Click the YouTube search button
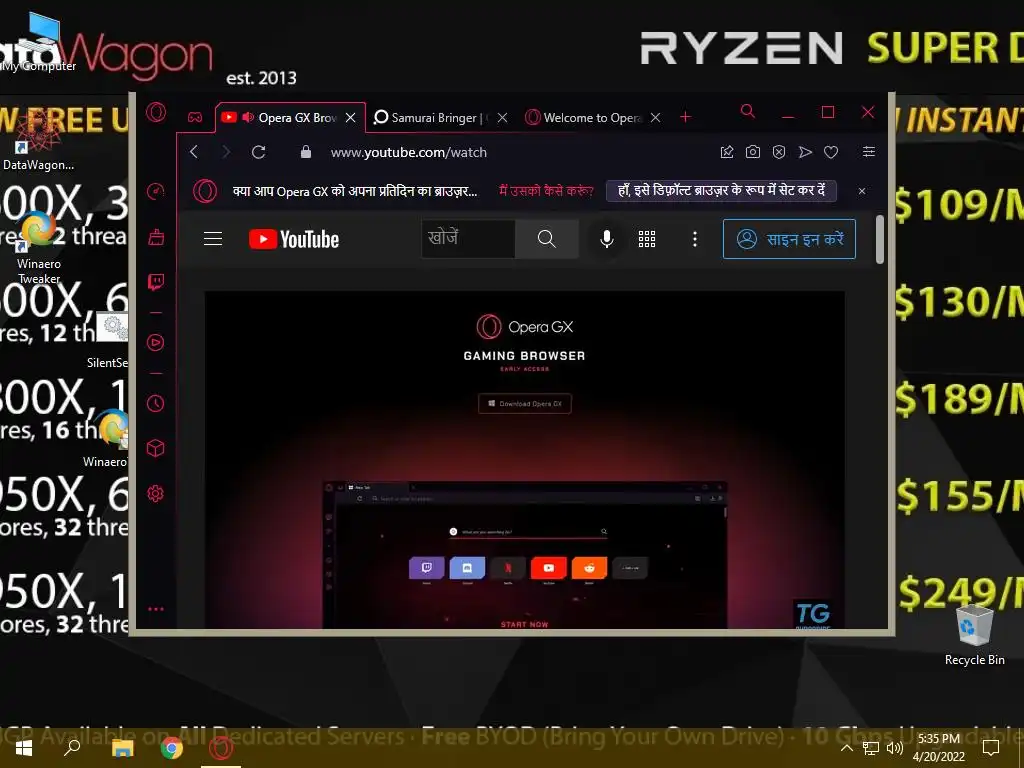1024x768 pixels. (x=547, y=239)
